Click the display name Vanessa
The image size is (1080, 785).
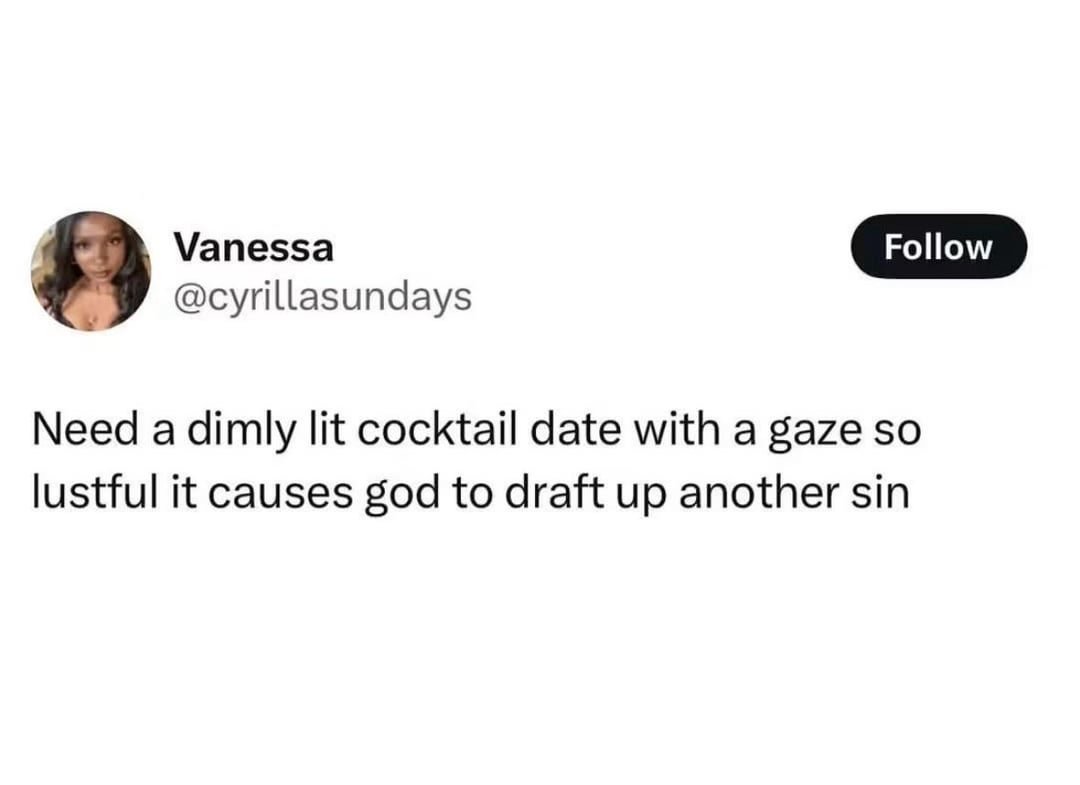coord(253,247)
